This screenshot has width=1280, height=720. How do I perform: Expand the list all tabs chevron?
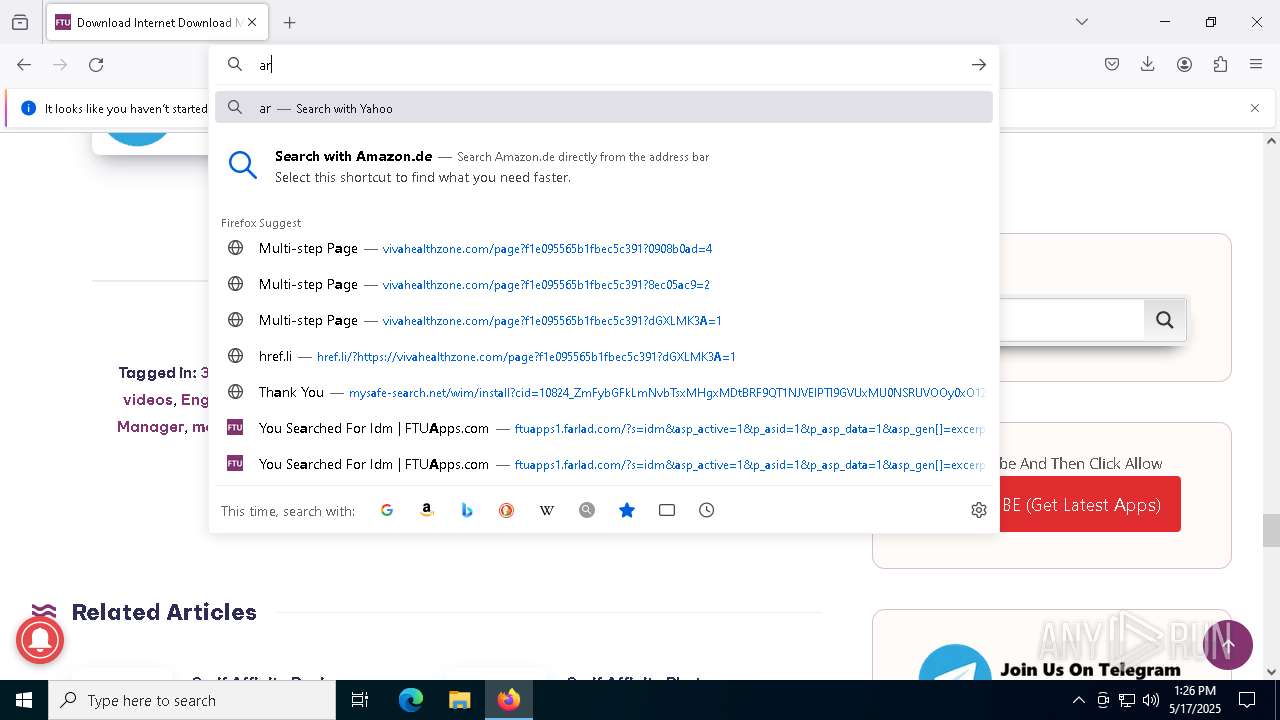coord(1082,22)
